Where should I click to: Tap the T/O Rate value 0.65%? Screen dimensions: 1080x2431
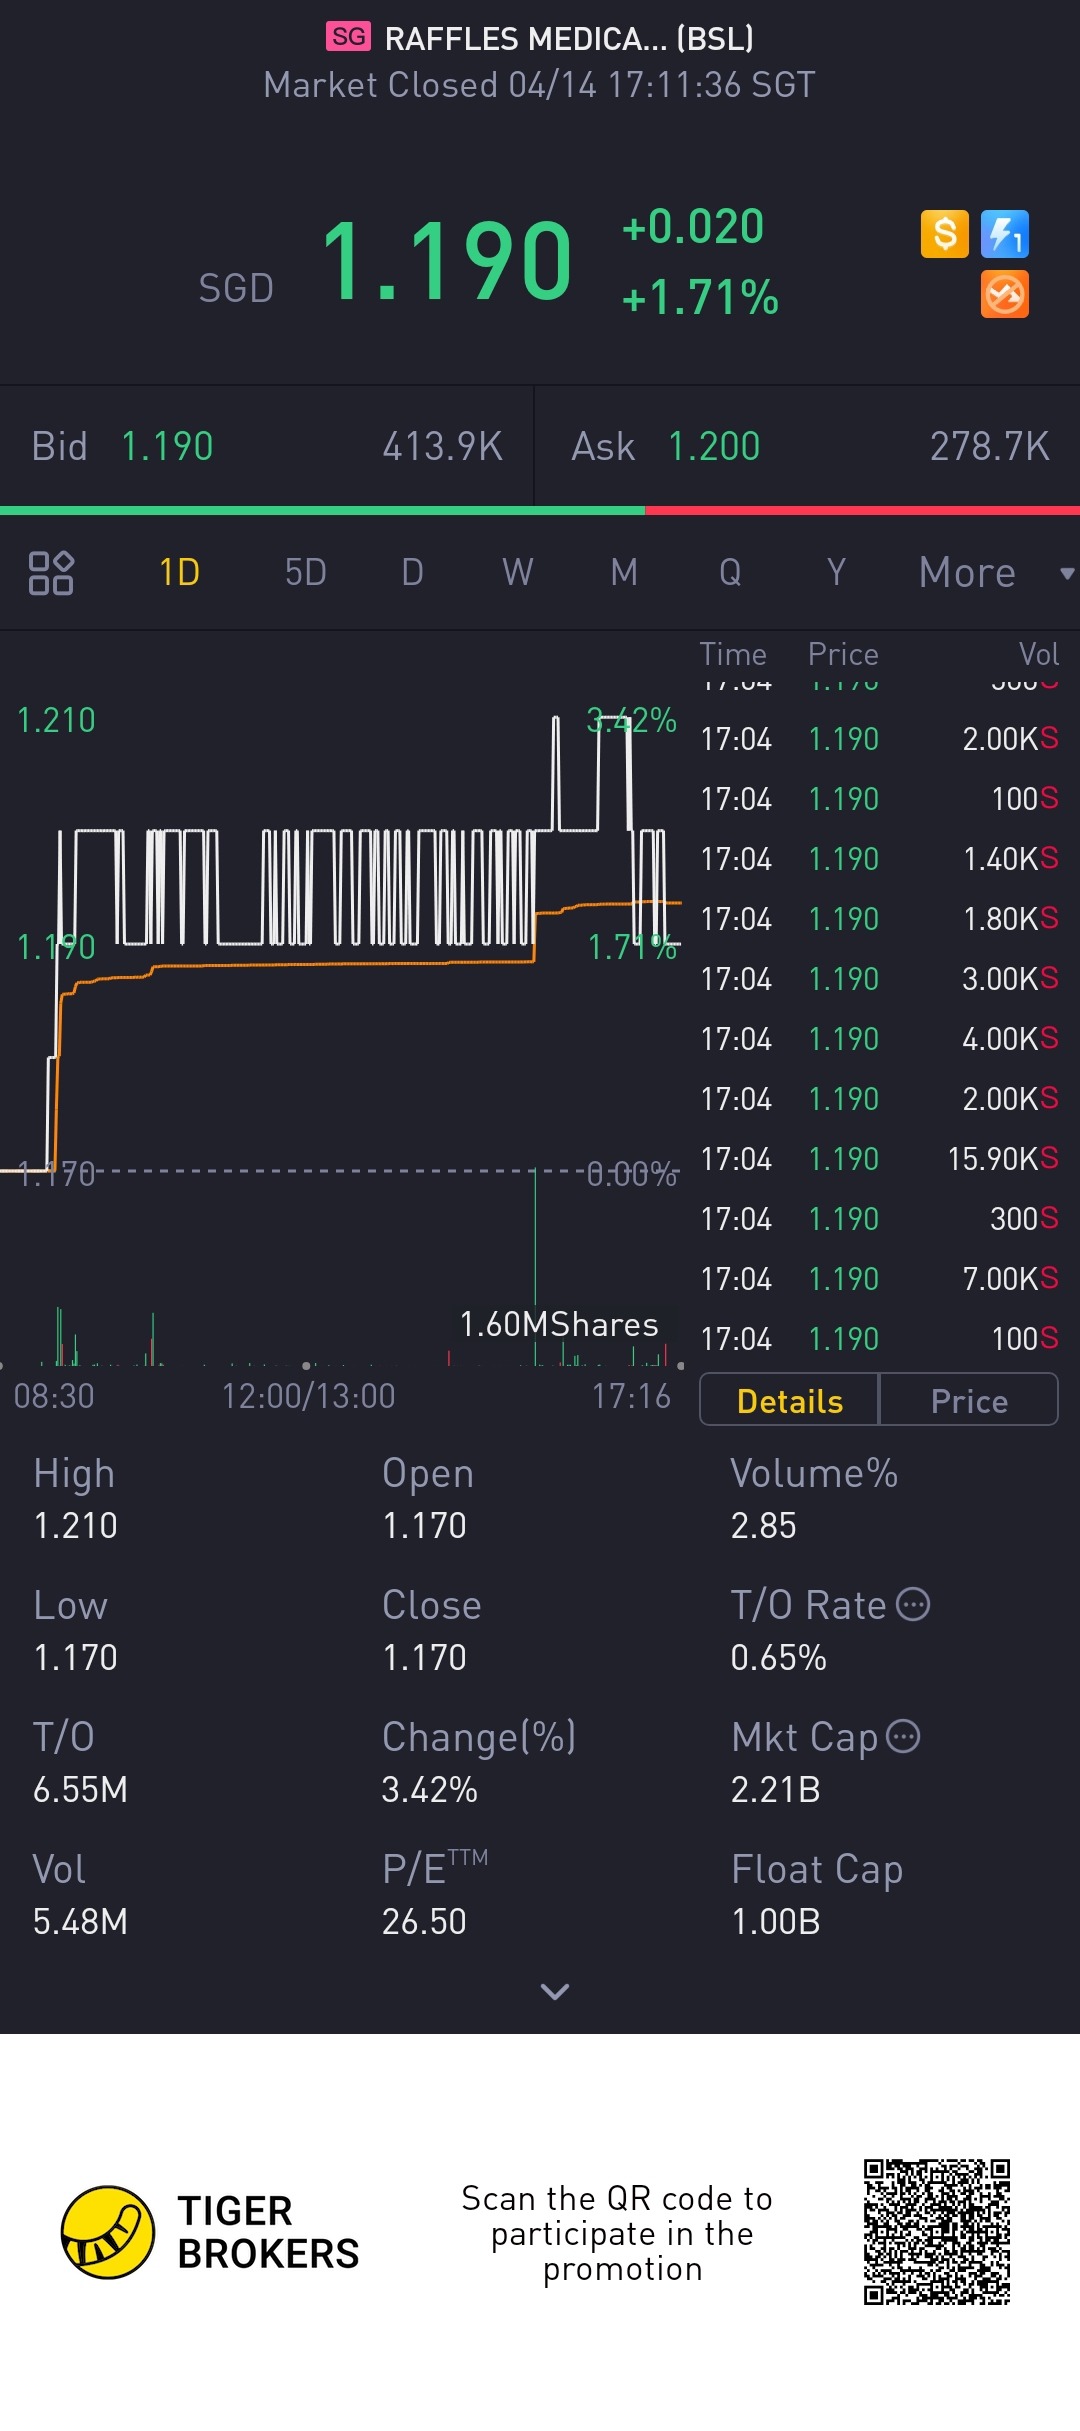click(x=779, y=1657)
